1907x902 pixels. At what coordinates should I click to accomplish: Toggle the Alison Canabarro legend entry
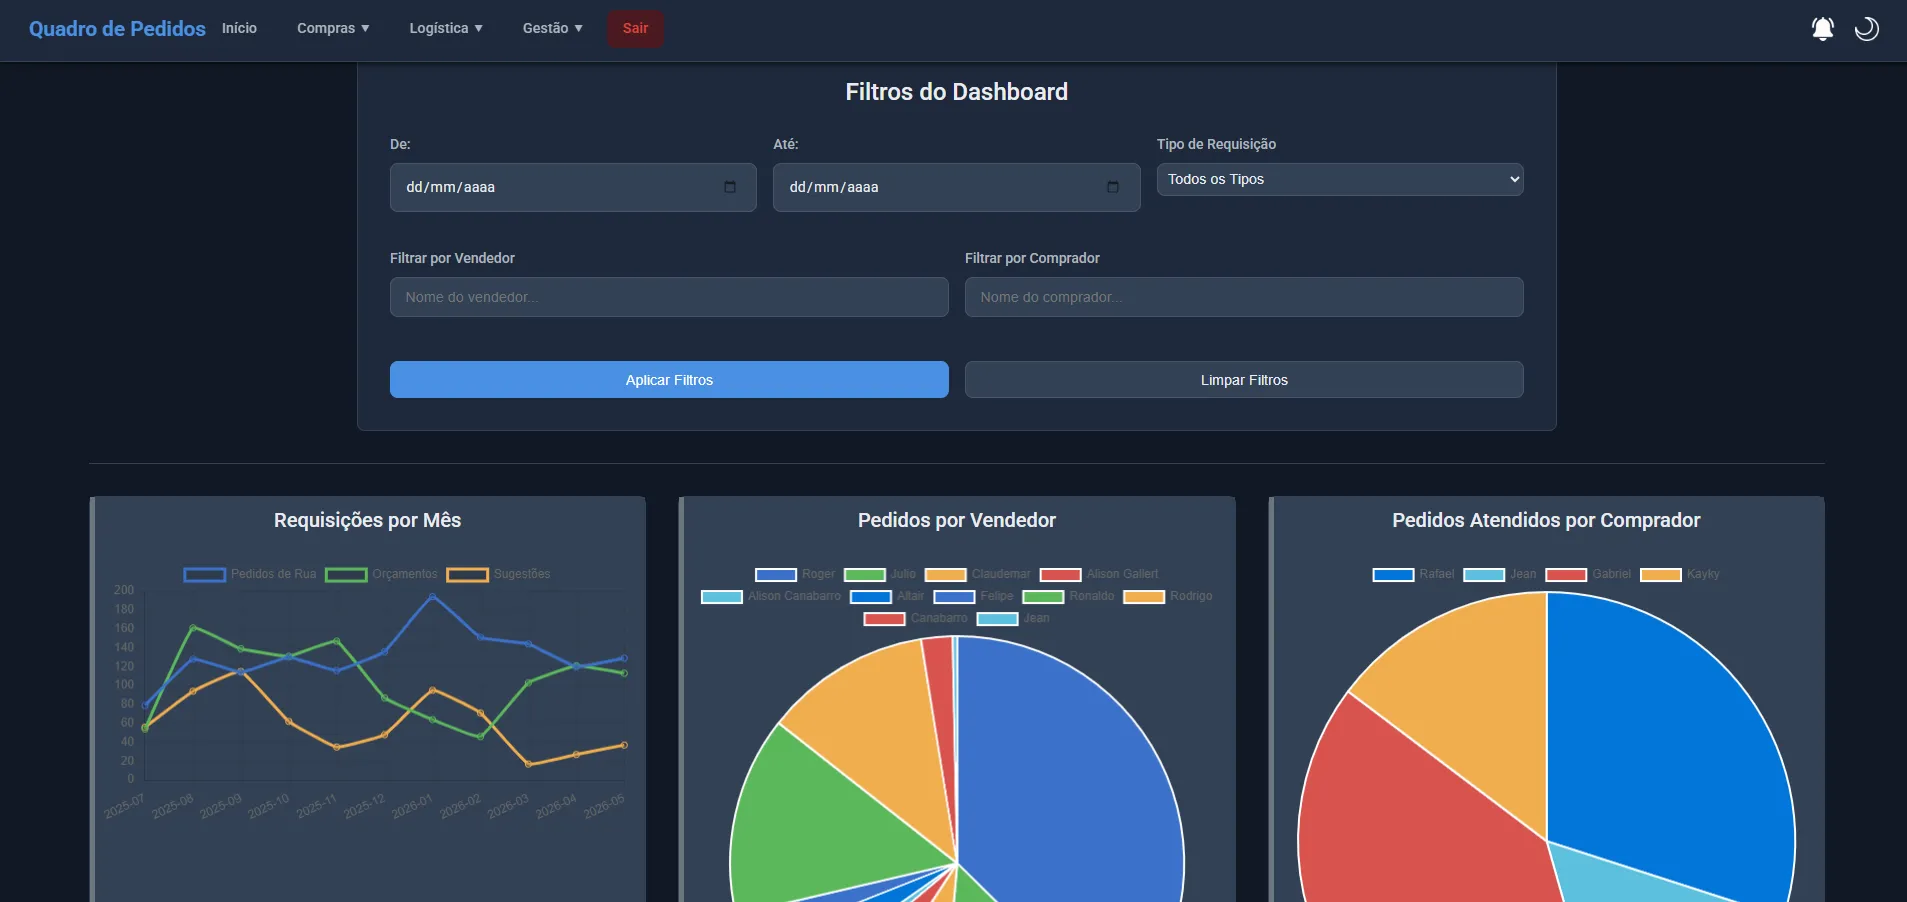(771, 596)
